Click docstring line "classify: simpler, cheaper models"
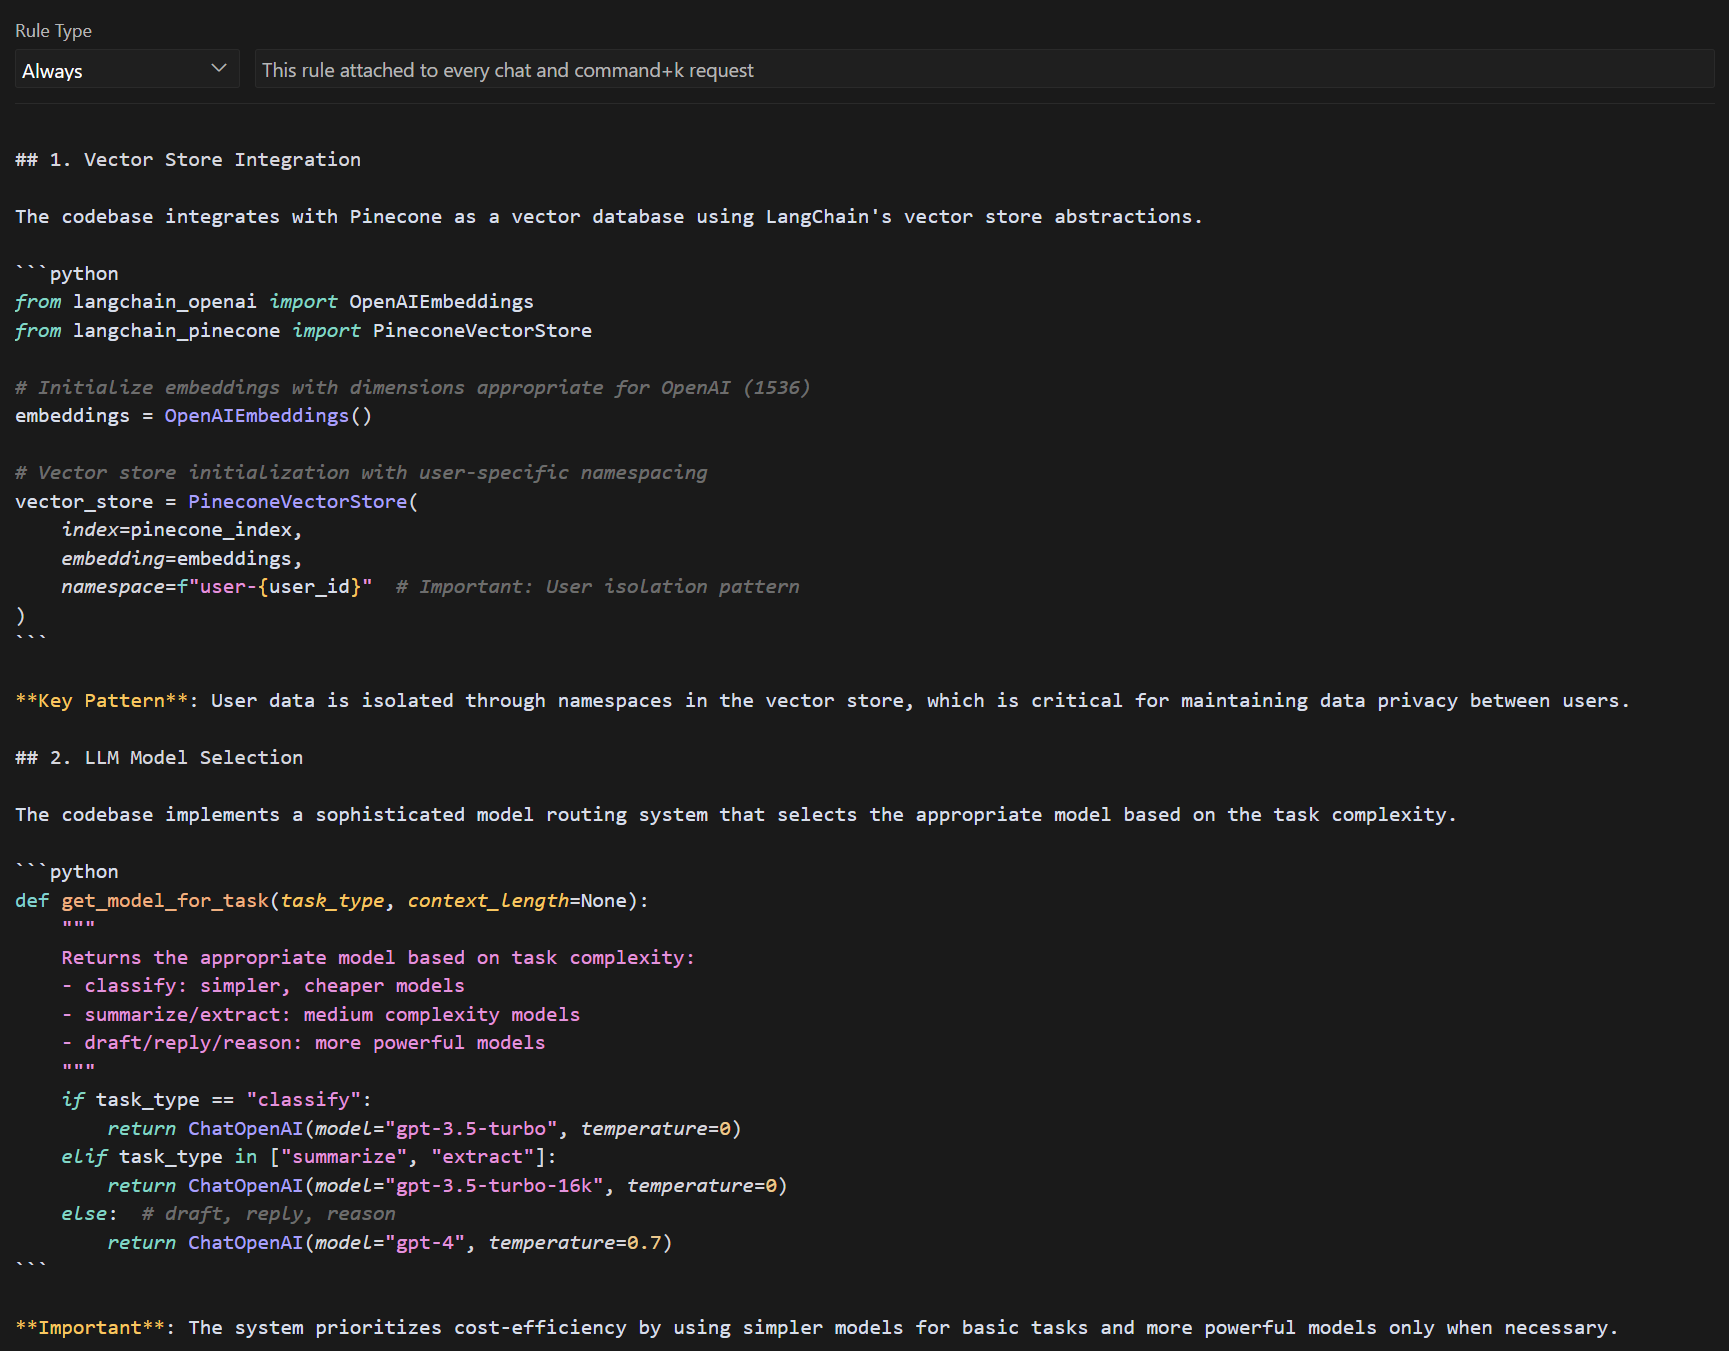The width and height of the screenshot is (1729, 1351). pos(263,985)
